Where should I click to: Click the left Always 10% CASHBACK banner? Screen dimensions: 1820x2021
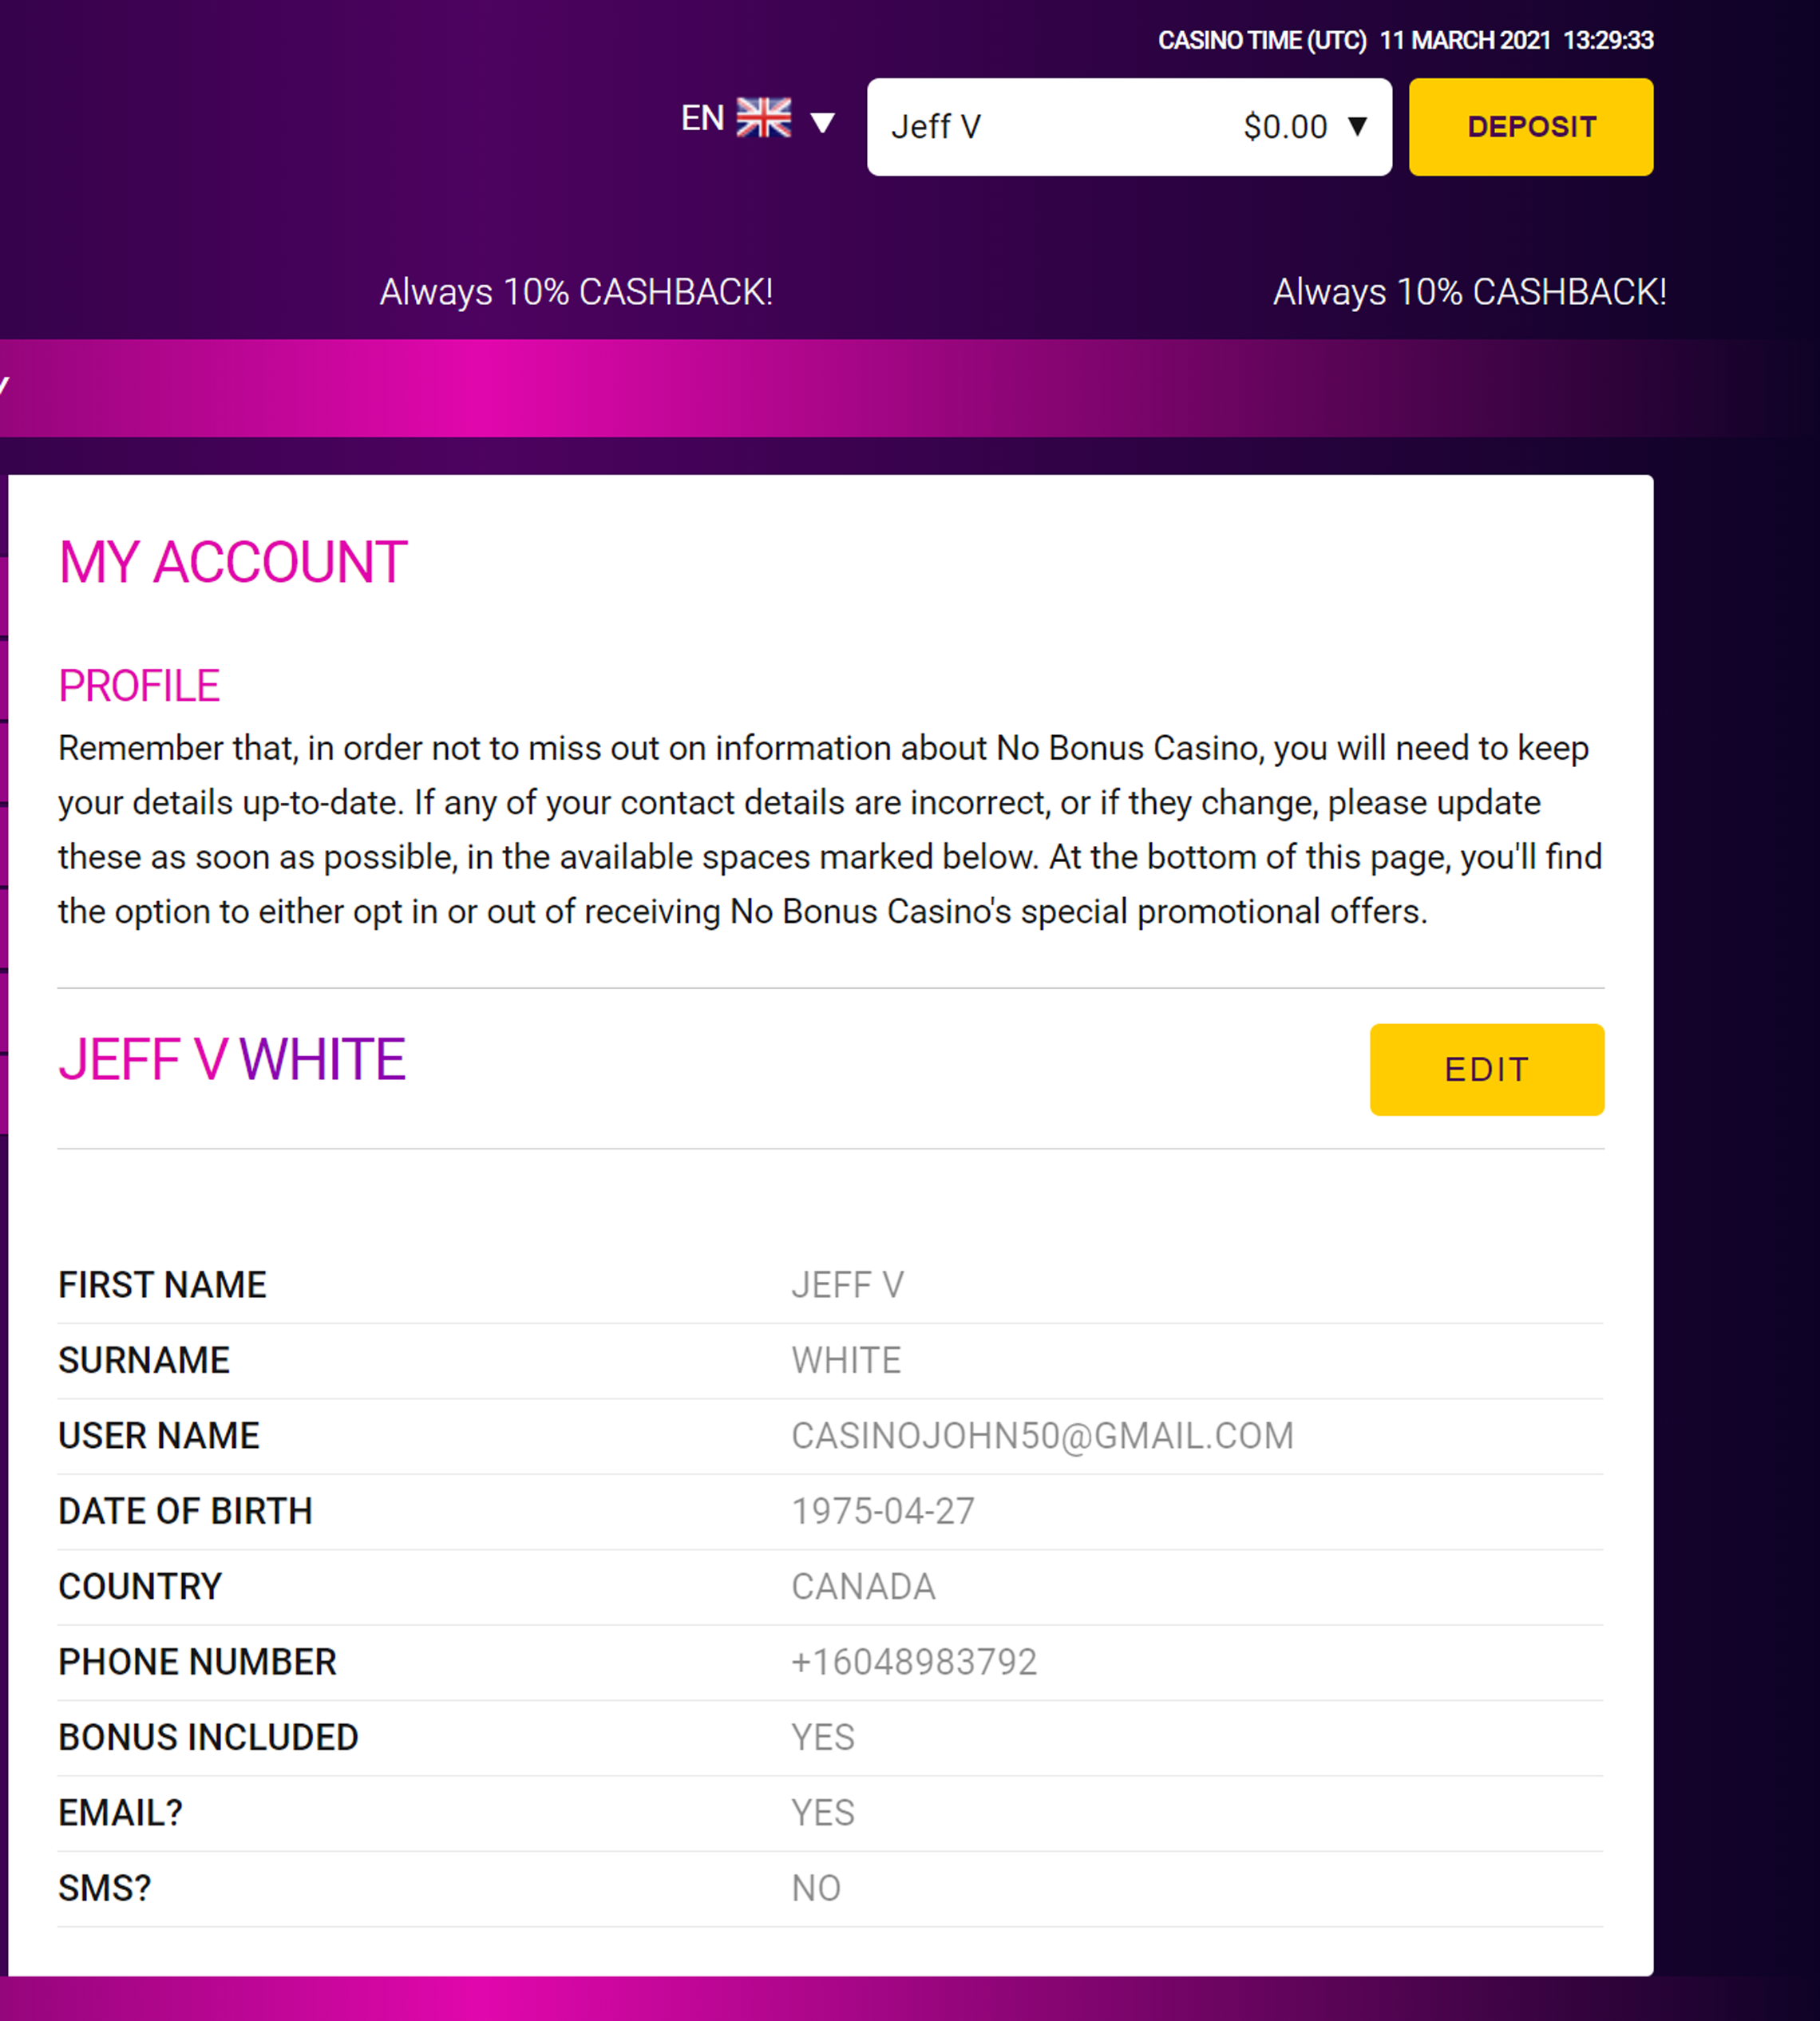pyautogui.click(x=576, y=292)
